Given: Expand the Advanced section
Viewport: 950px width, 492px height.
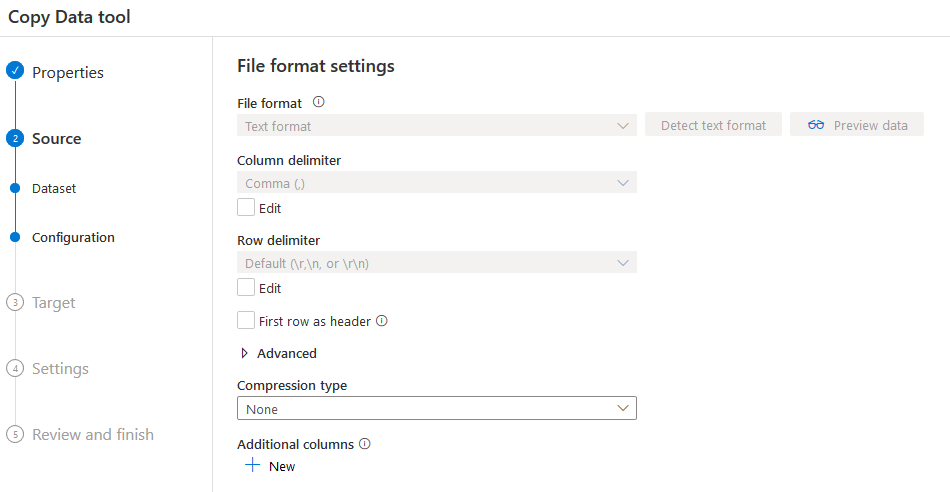Looking at the screenshot, I should [278, 353].
